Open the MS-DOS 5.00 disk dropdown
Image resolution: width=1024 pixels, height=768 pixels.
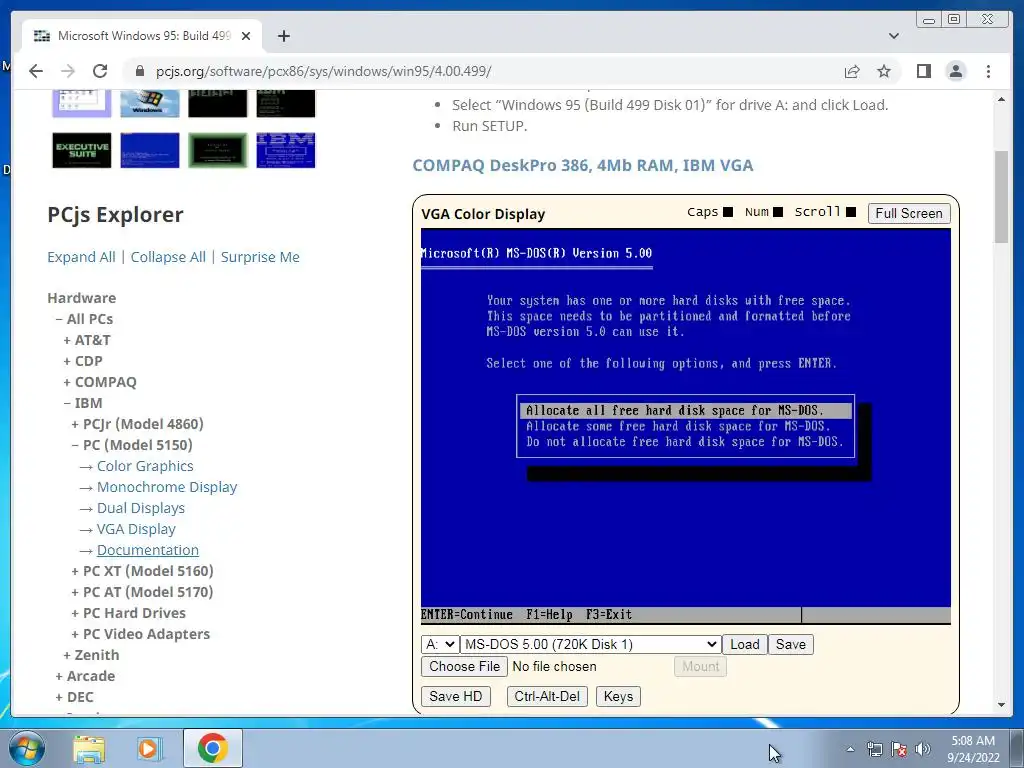(x=590, y=645)
